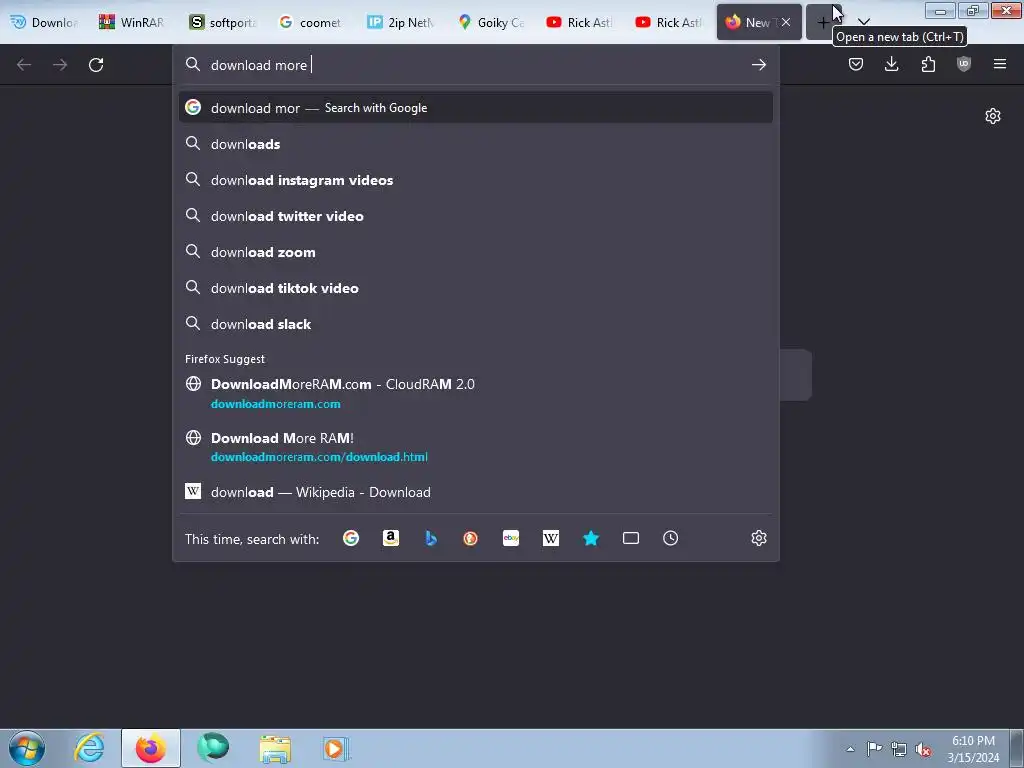The height and width of the screenshot is (768, 1024).
Task: Select the 'downloads' suggestion
Action: [x=475, y=144]
